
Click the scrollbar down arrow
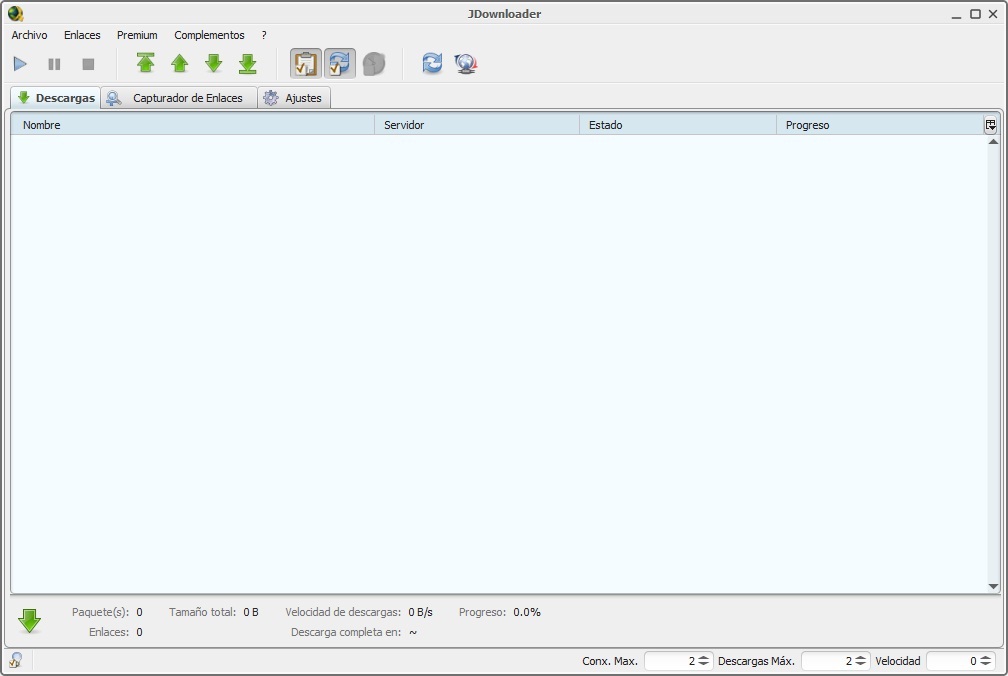[993, 586]
